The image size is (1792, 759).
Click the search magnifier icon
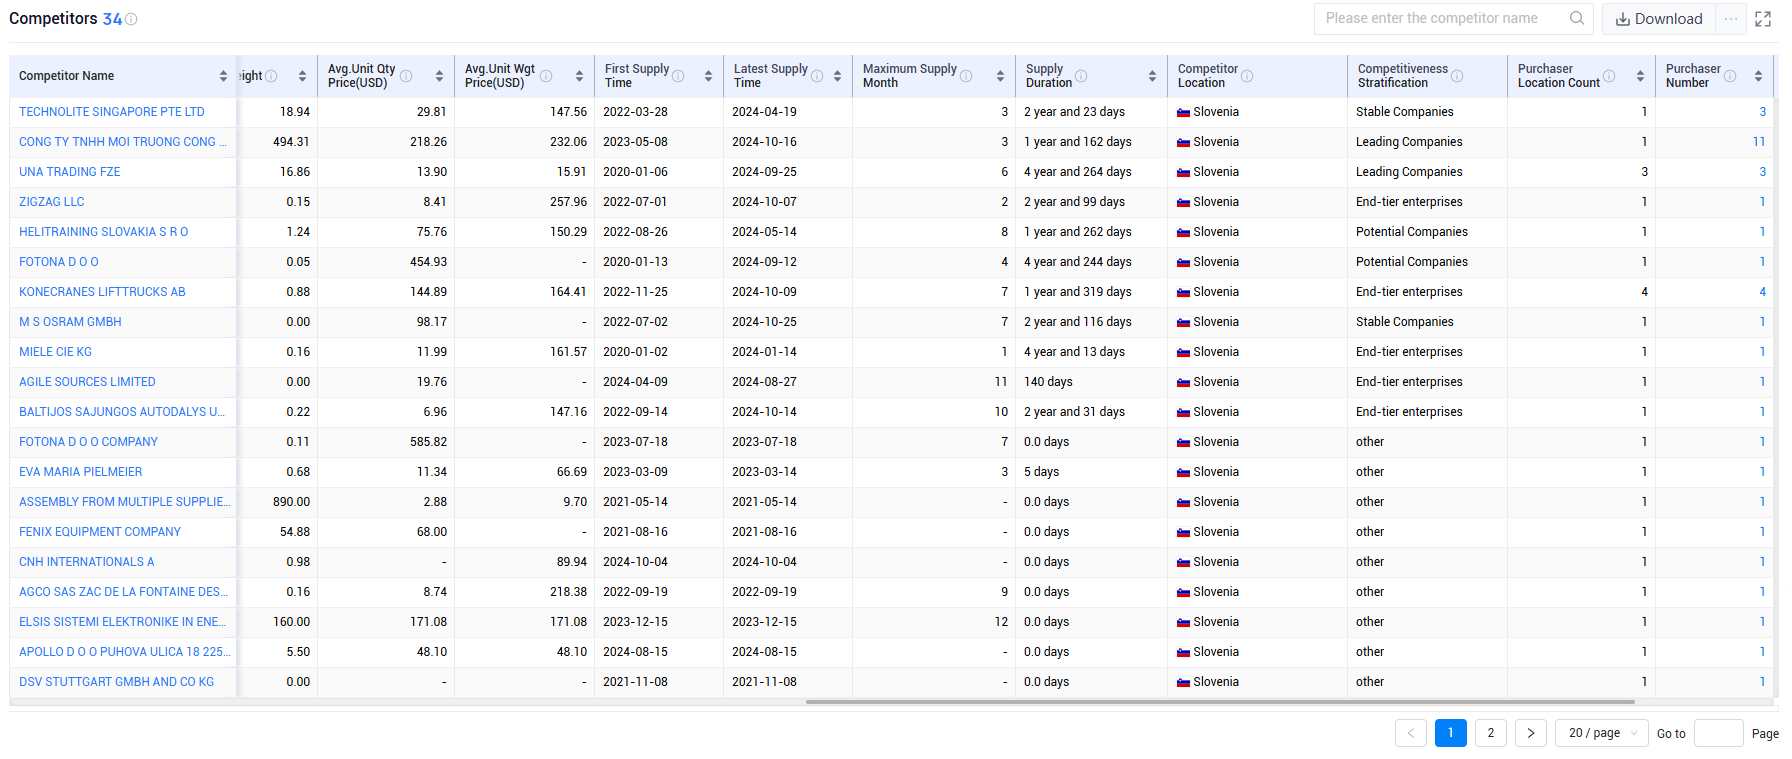coord(1577,18)
